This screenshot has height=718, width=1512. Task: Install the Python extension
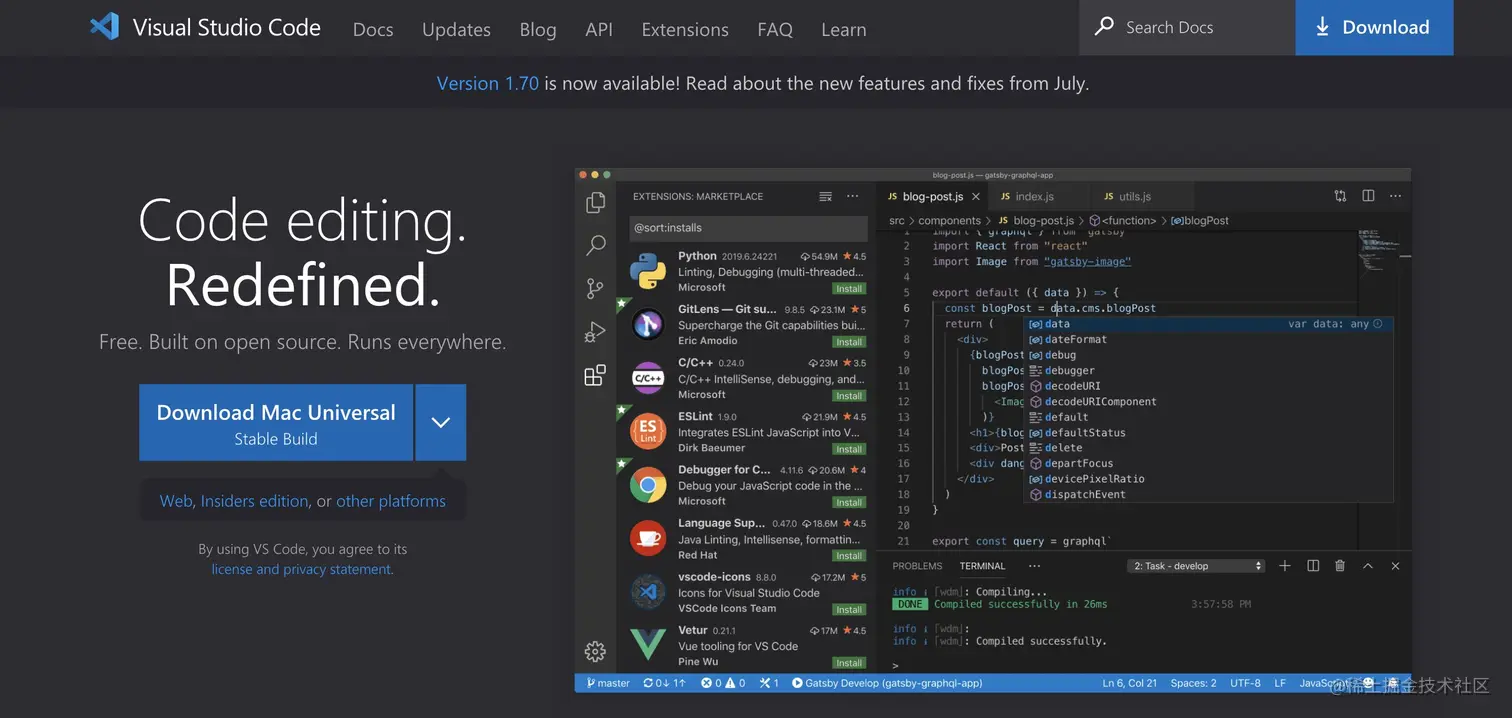click(850, 288)
